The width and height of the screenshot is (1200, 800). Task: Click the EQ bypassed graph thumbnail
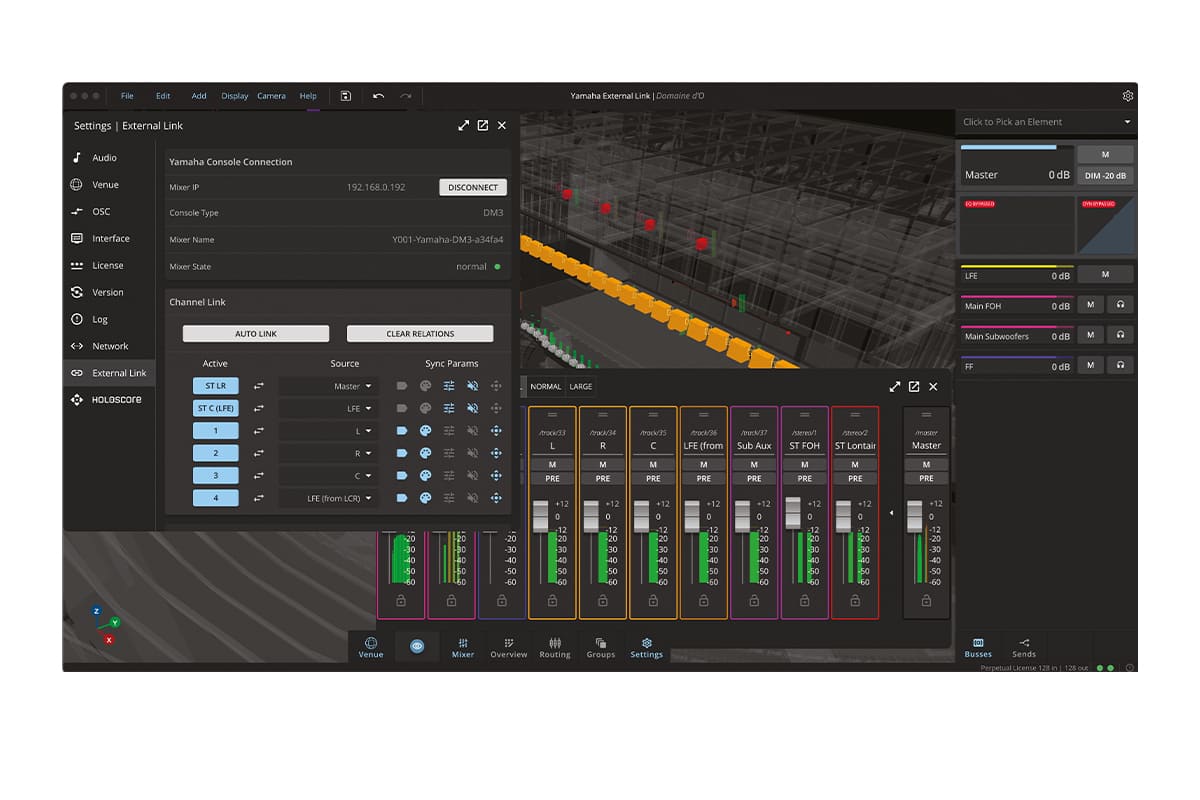[x=1016, y=225]
